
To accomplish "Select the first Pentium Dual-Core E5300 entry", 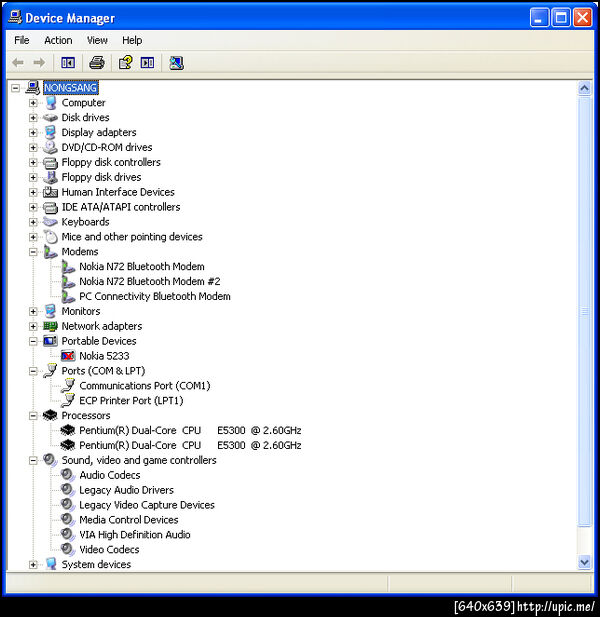I will [x=190, y=430].
